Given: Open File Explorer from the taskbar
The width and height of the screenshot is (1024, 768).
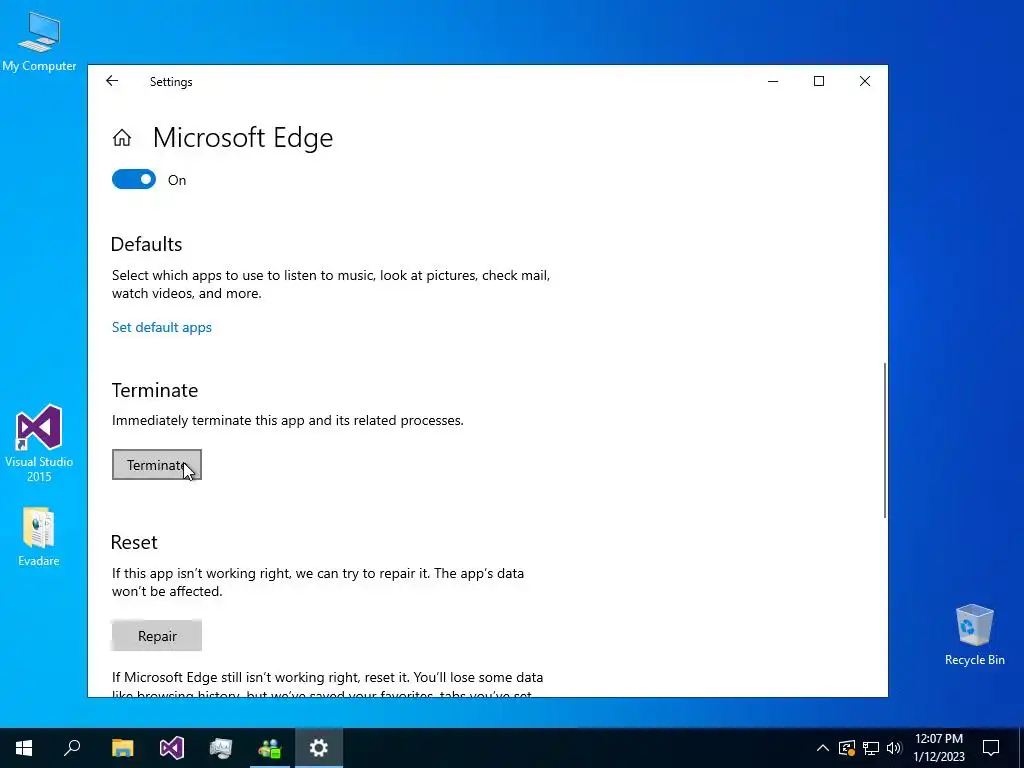Looking at the screenshot, I should point(122,748).
